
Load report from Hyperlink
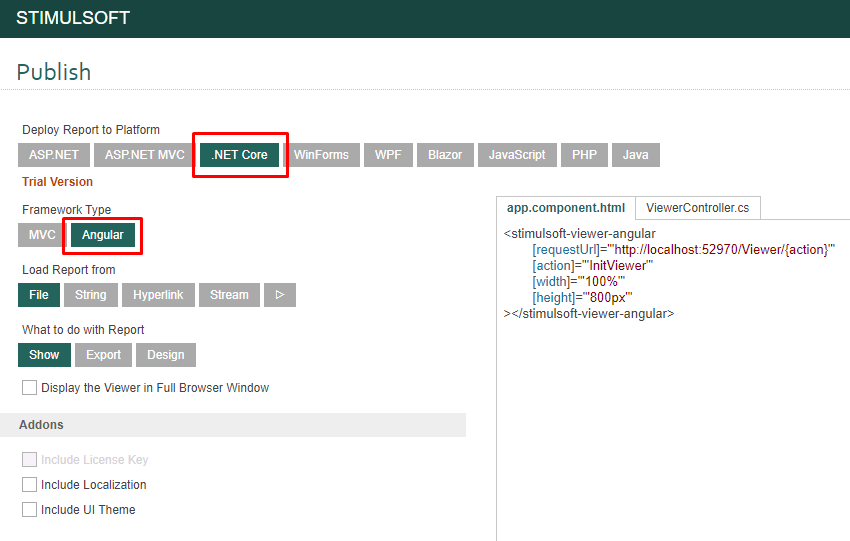[x=158, y=295]
